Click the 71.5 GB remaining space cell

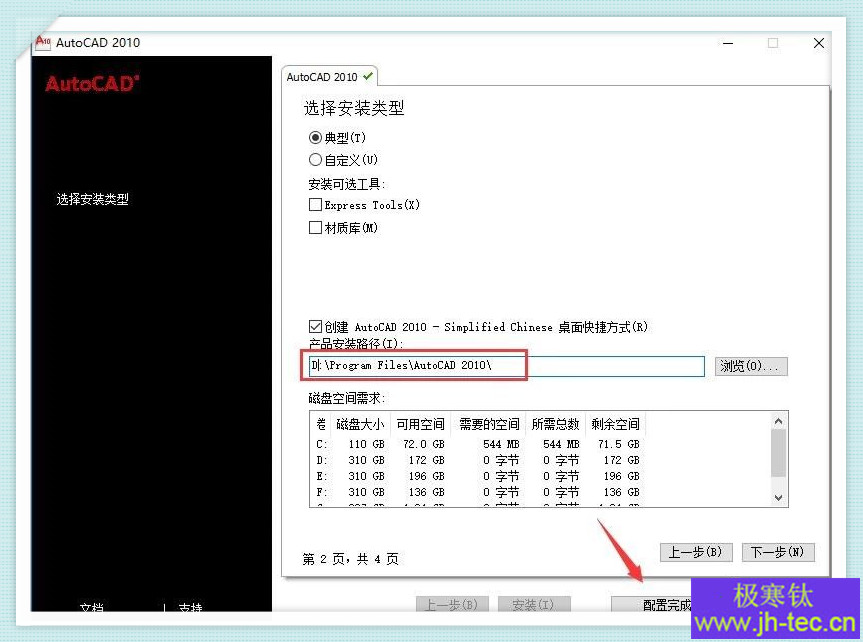(619, 444)
